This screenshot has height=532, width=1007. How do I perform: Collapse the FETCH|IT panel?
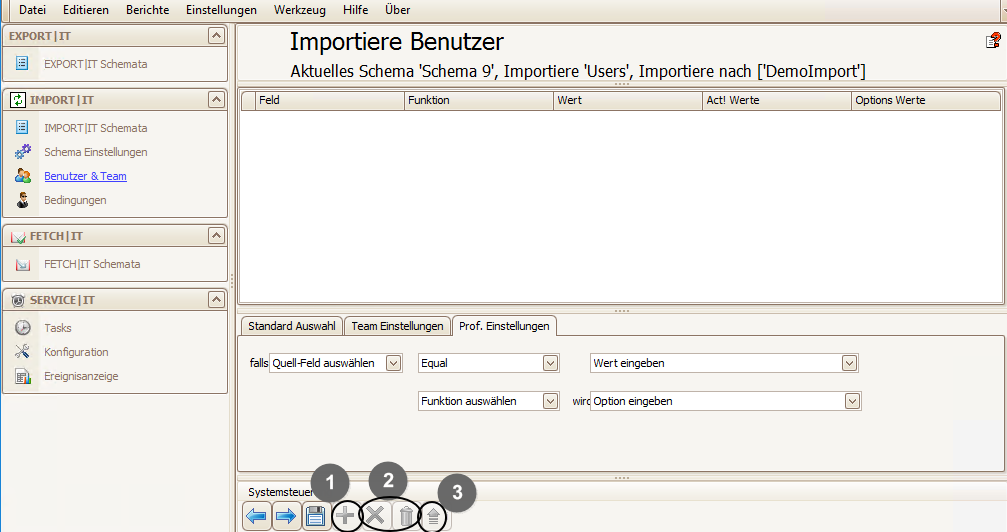coord(216,236)
